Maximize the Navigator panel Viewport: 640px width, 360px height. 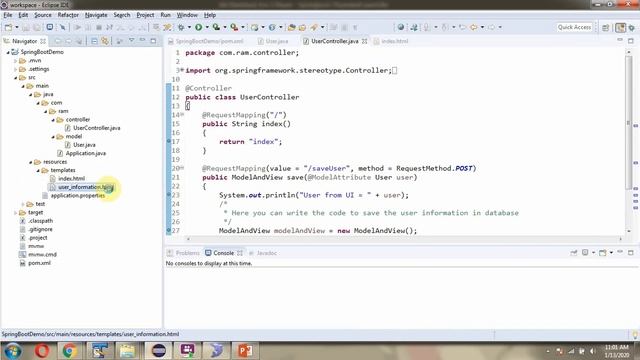(x=153, y=41)
